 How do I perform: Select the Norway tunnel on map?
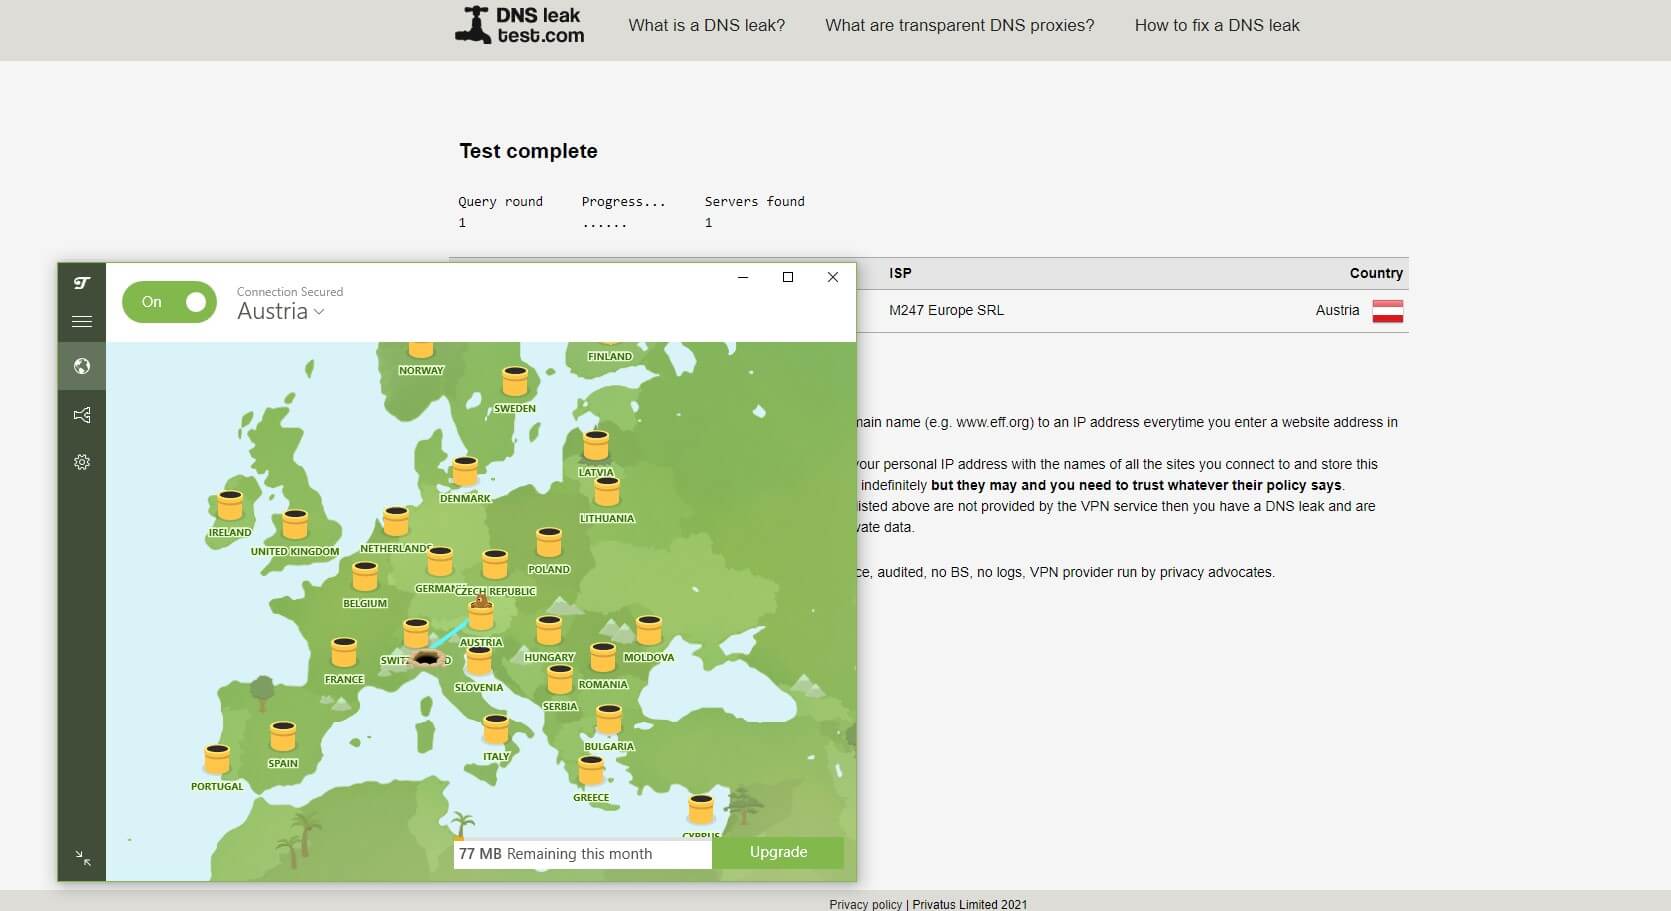tap(421, 349)
